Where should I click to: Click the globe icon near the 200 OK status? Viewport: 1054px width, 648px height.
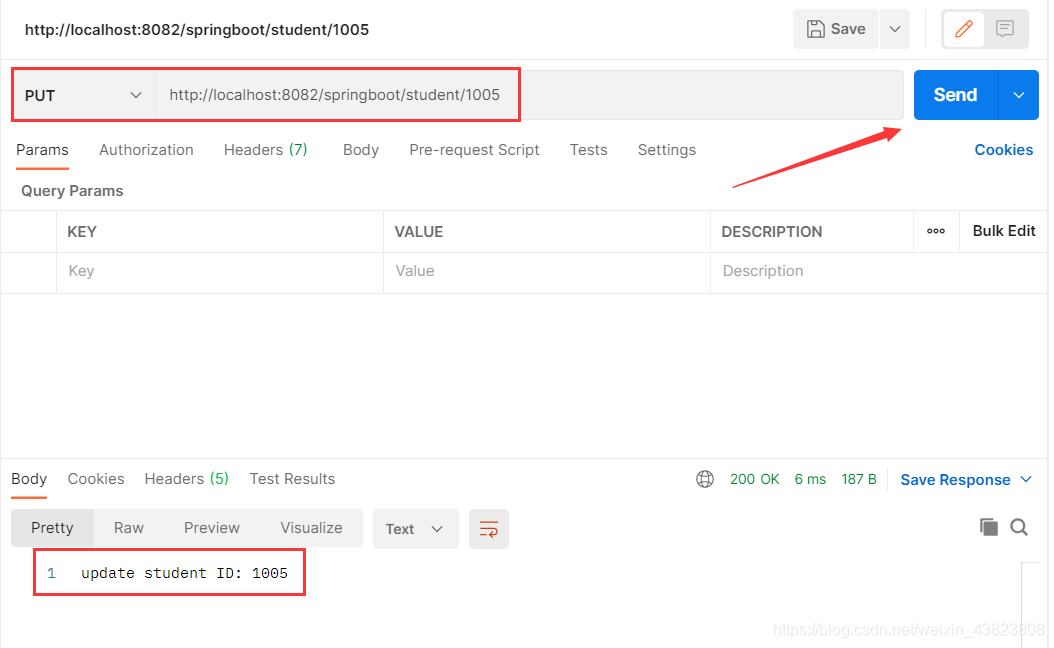(705, 479)
